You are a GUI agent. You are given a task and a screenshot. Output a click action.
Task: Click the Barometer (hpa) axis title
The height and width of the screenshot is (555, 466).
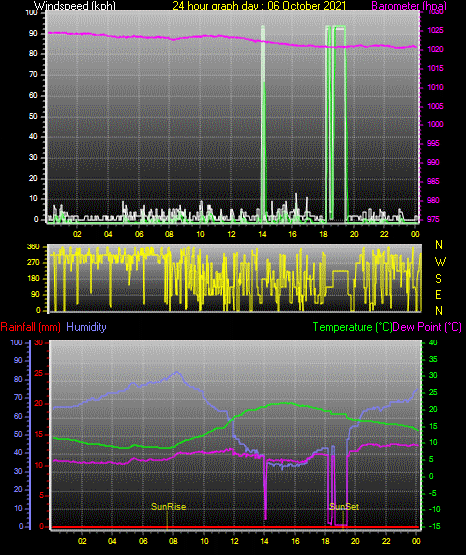point(409,6)
